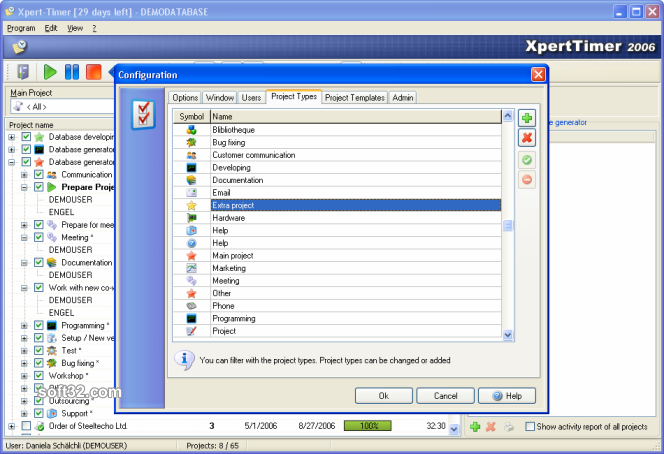Click the Phone symbol icon

click(191, 306)
